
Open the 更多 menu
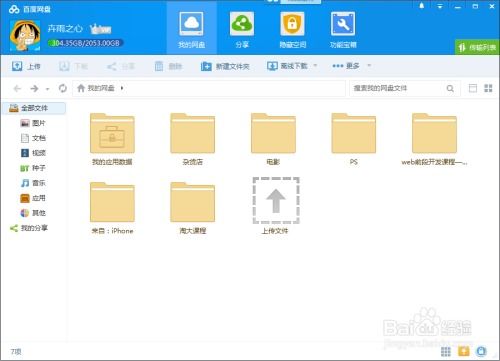pyautogui.click(x=346, y=66)
